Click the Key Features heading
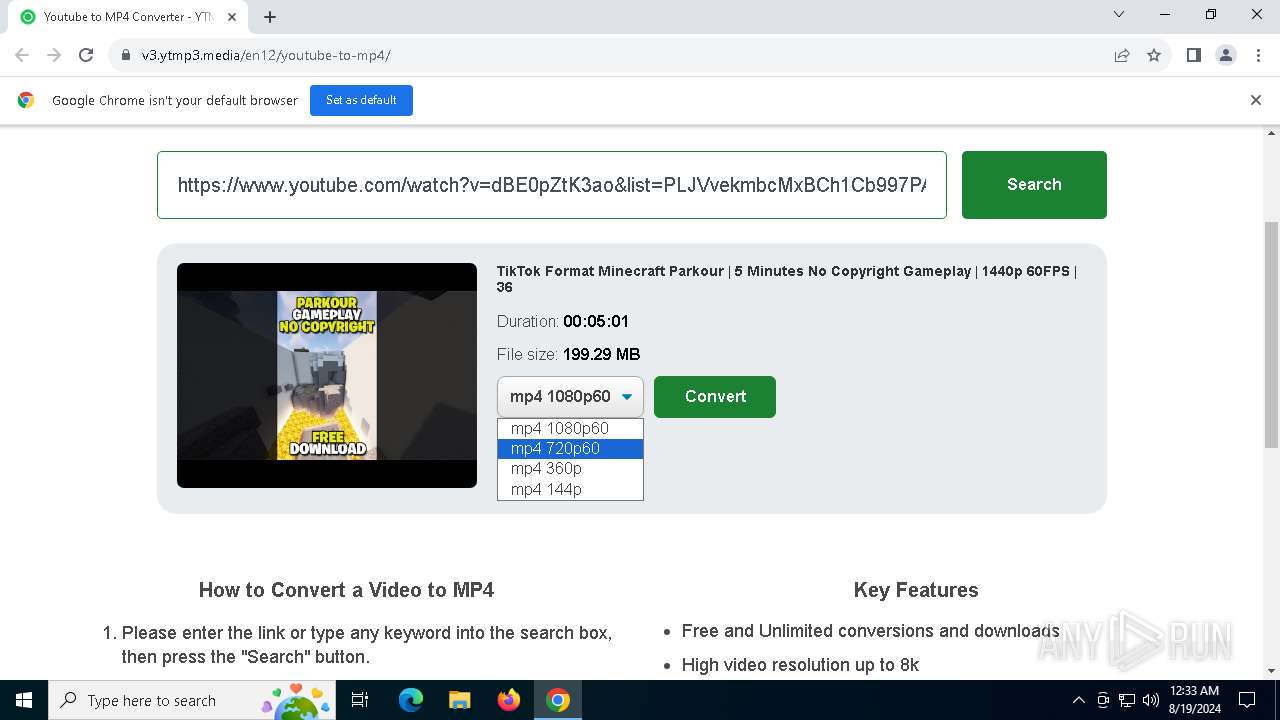This screenshot has width=1280, height=720. [916, 590]
